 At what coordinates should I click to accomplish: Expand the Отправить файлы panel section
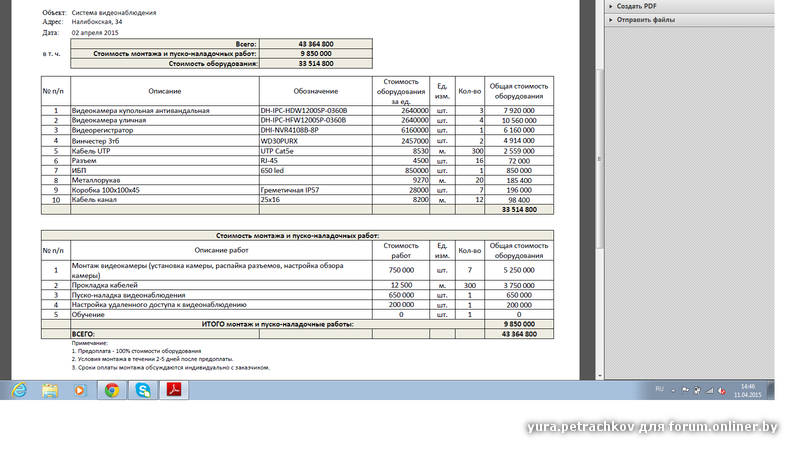[x=645, y=20]
